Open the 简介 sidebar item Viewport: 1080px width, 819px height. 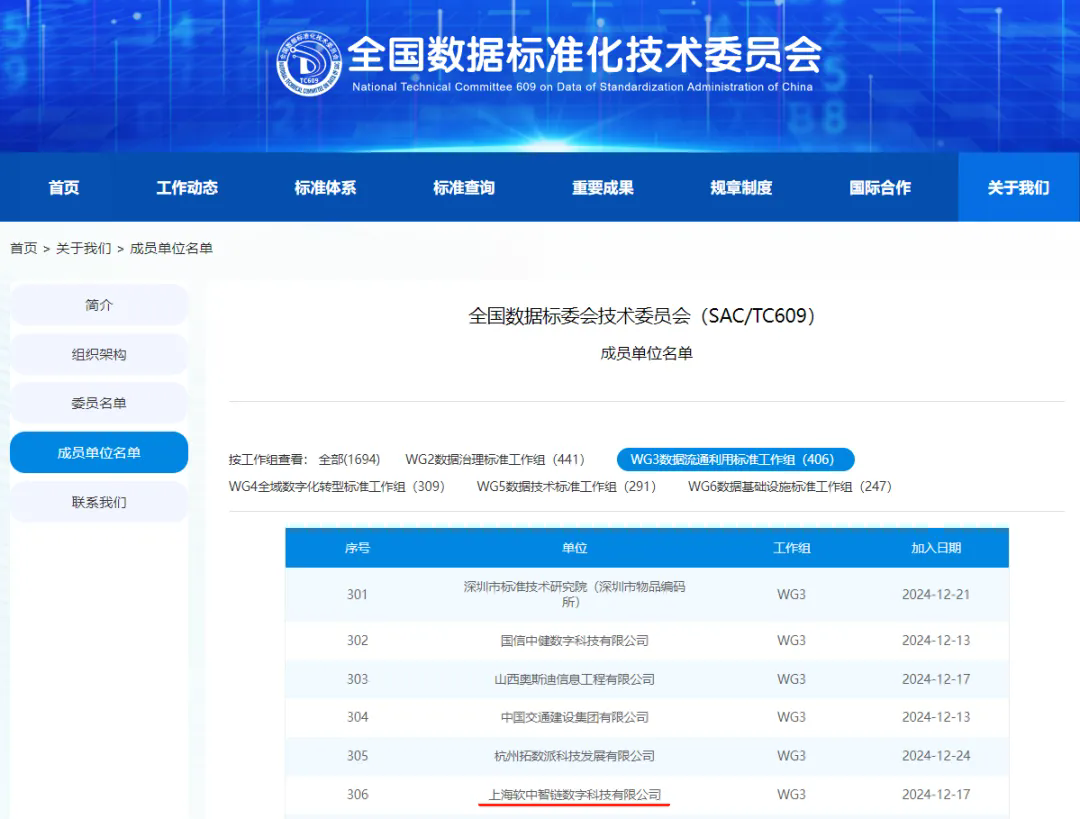(99, 304)
